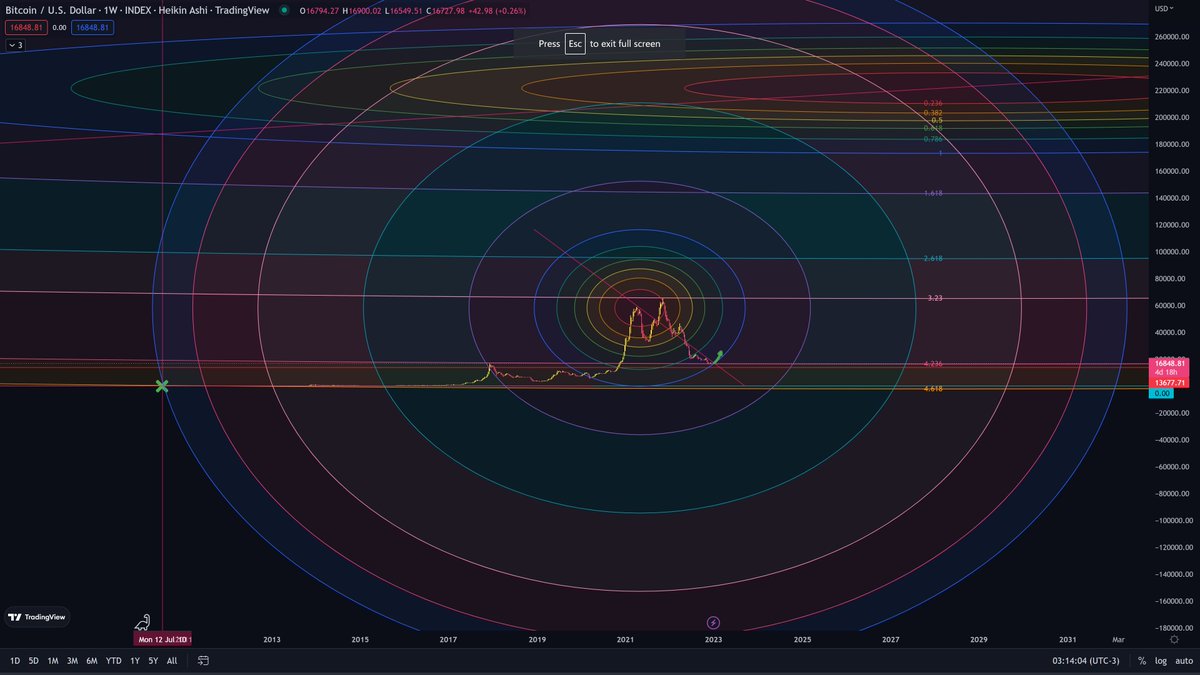
Task: Select the 1M time range
Action: (53, 661)
